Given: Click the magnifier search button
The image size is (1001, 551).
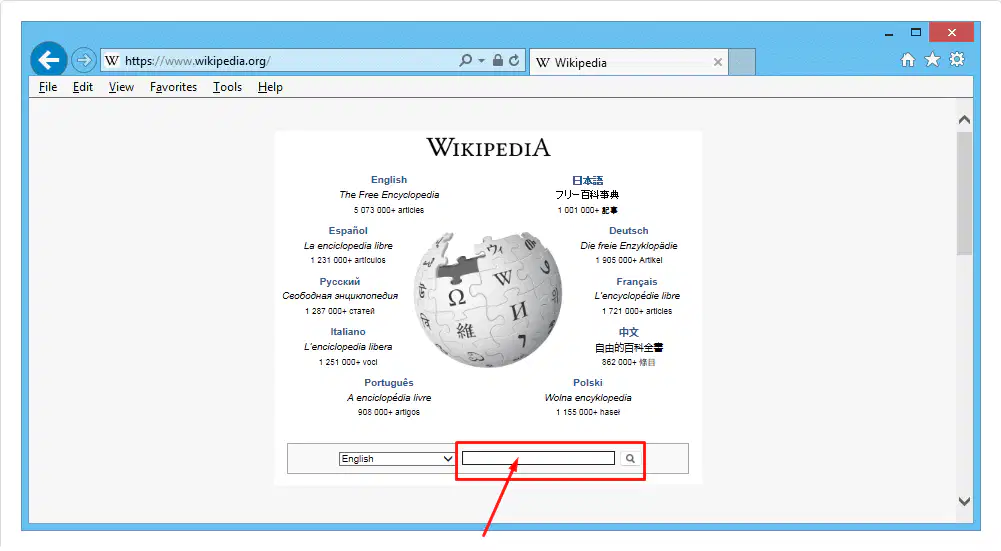Looking at the screenshot, I should 630,458.
